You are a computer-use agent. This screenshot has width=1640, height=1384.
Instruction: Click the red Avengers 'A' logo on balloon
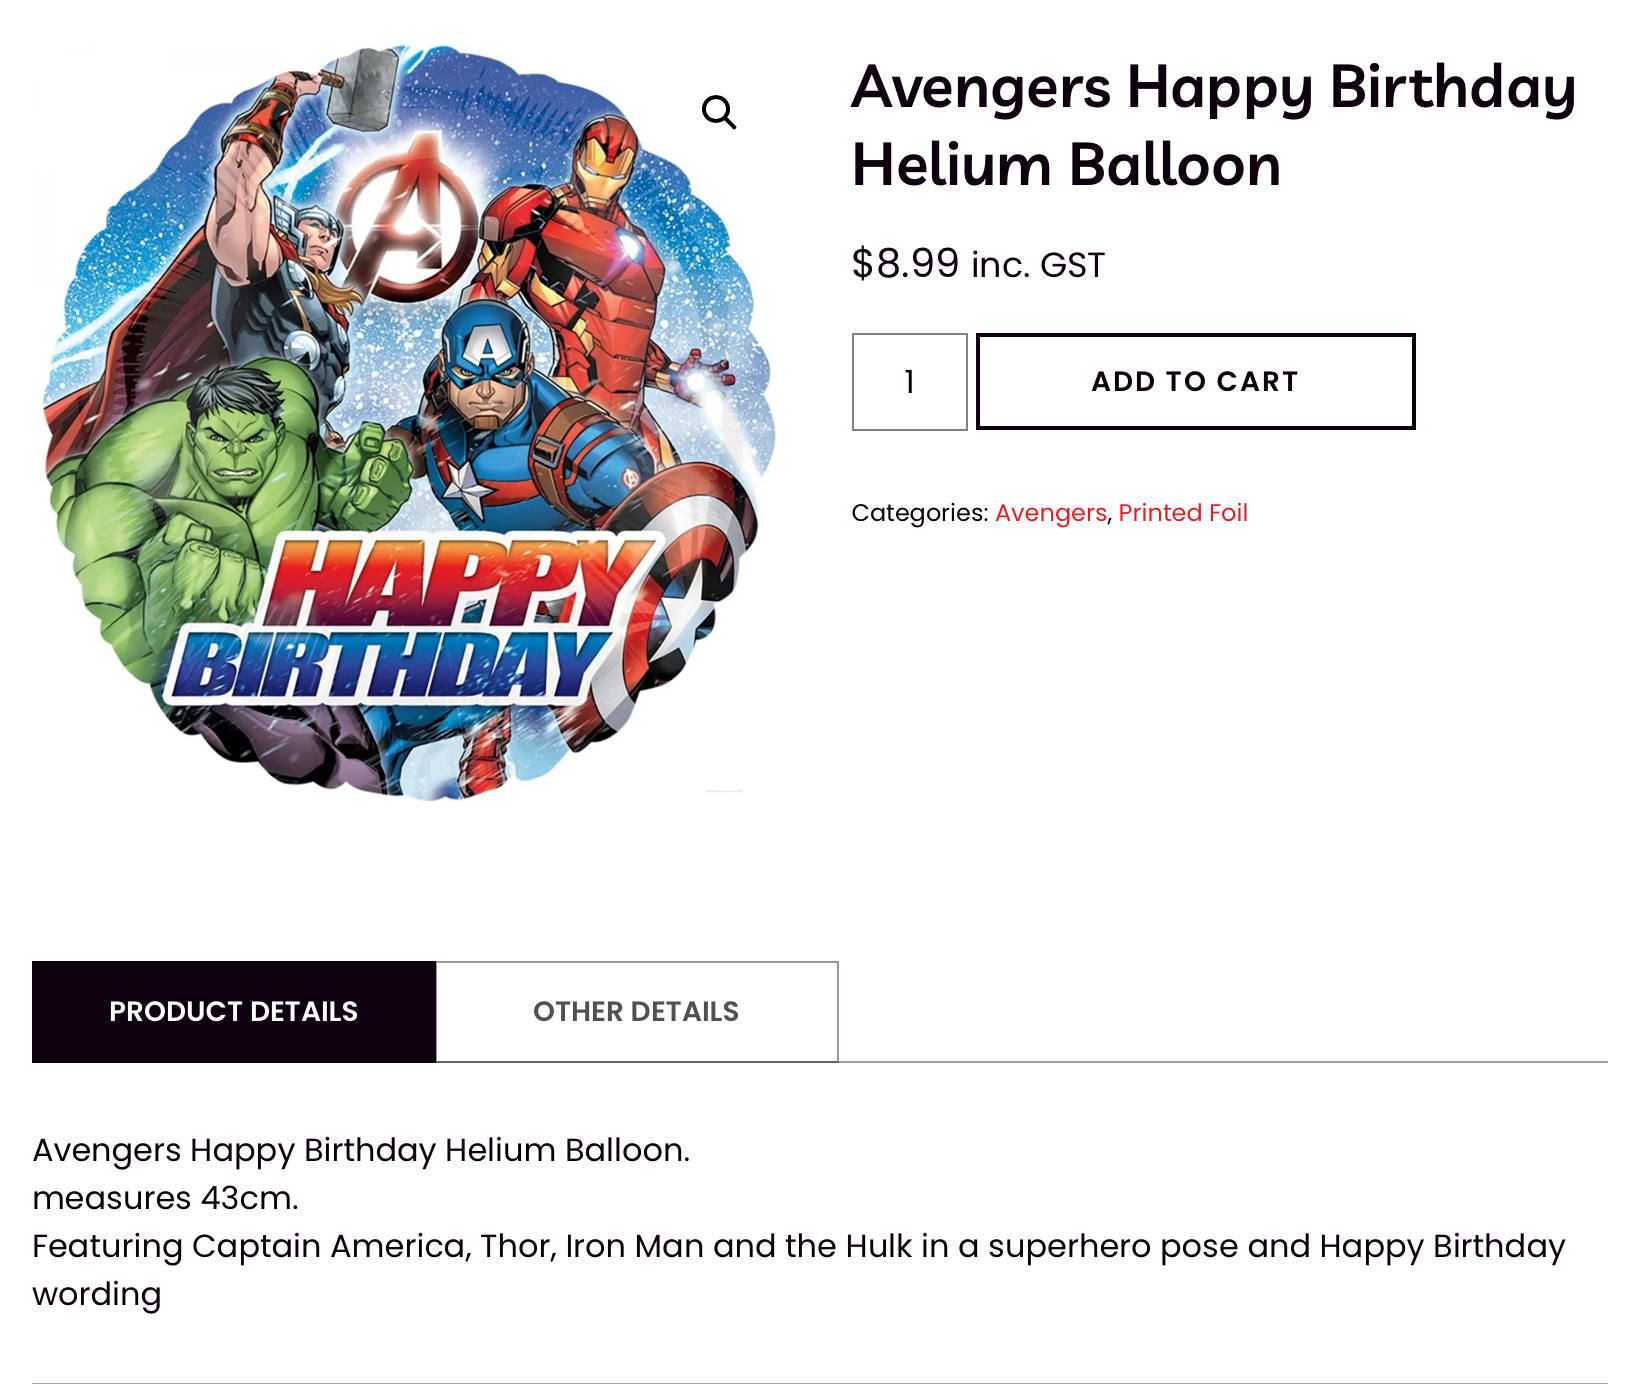pos(408,222)
